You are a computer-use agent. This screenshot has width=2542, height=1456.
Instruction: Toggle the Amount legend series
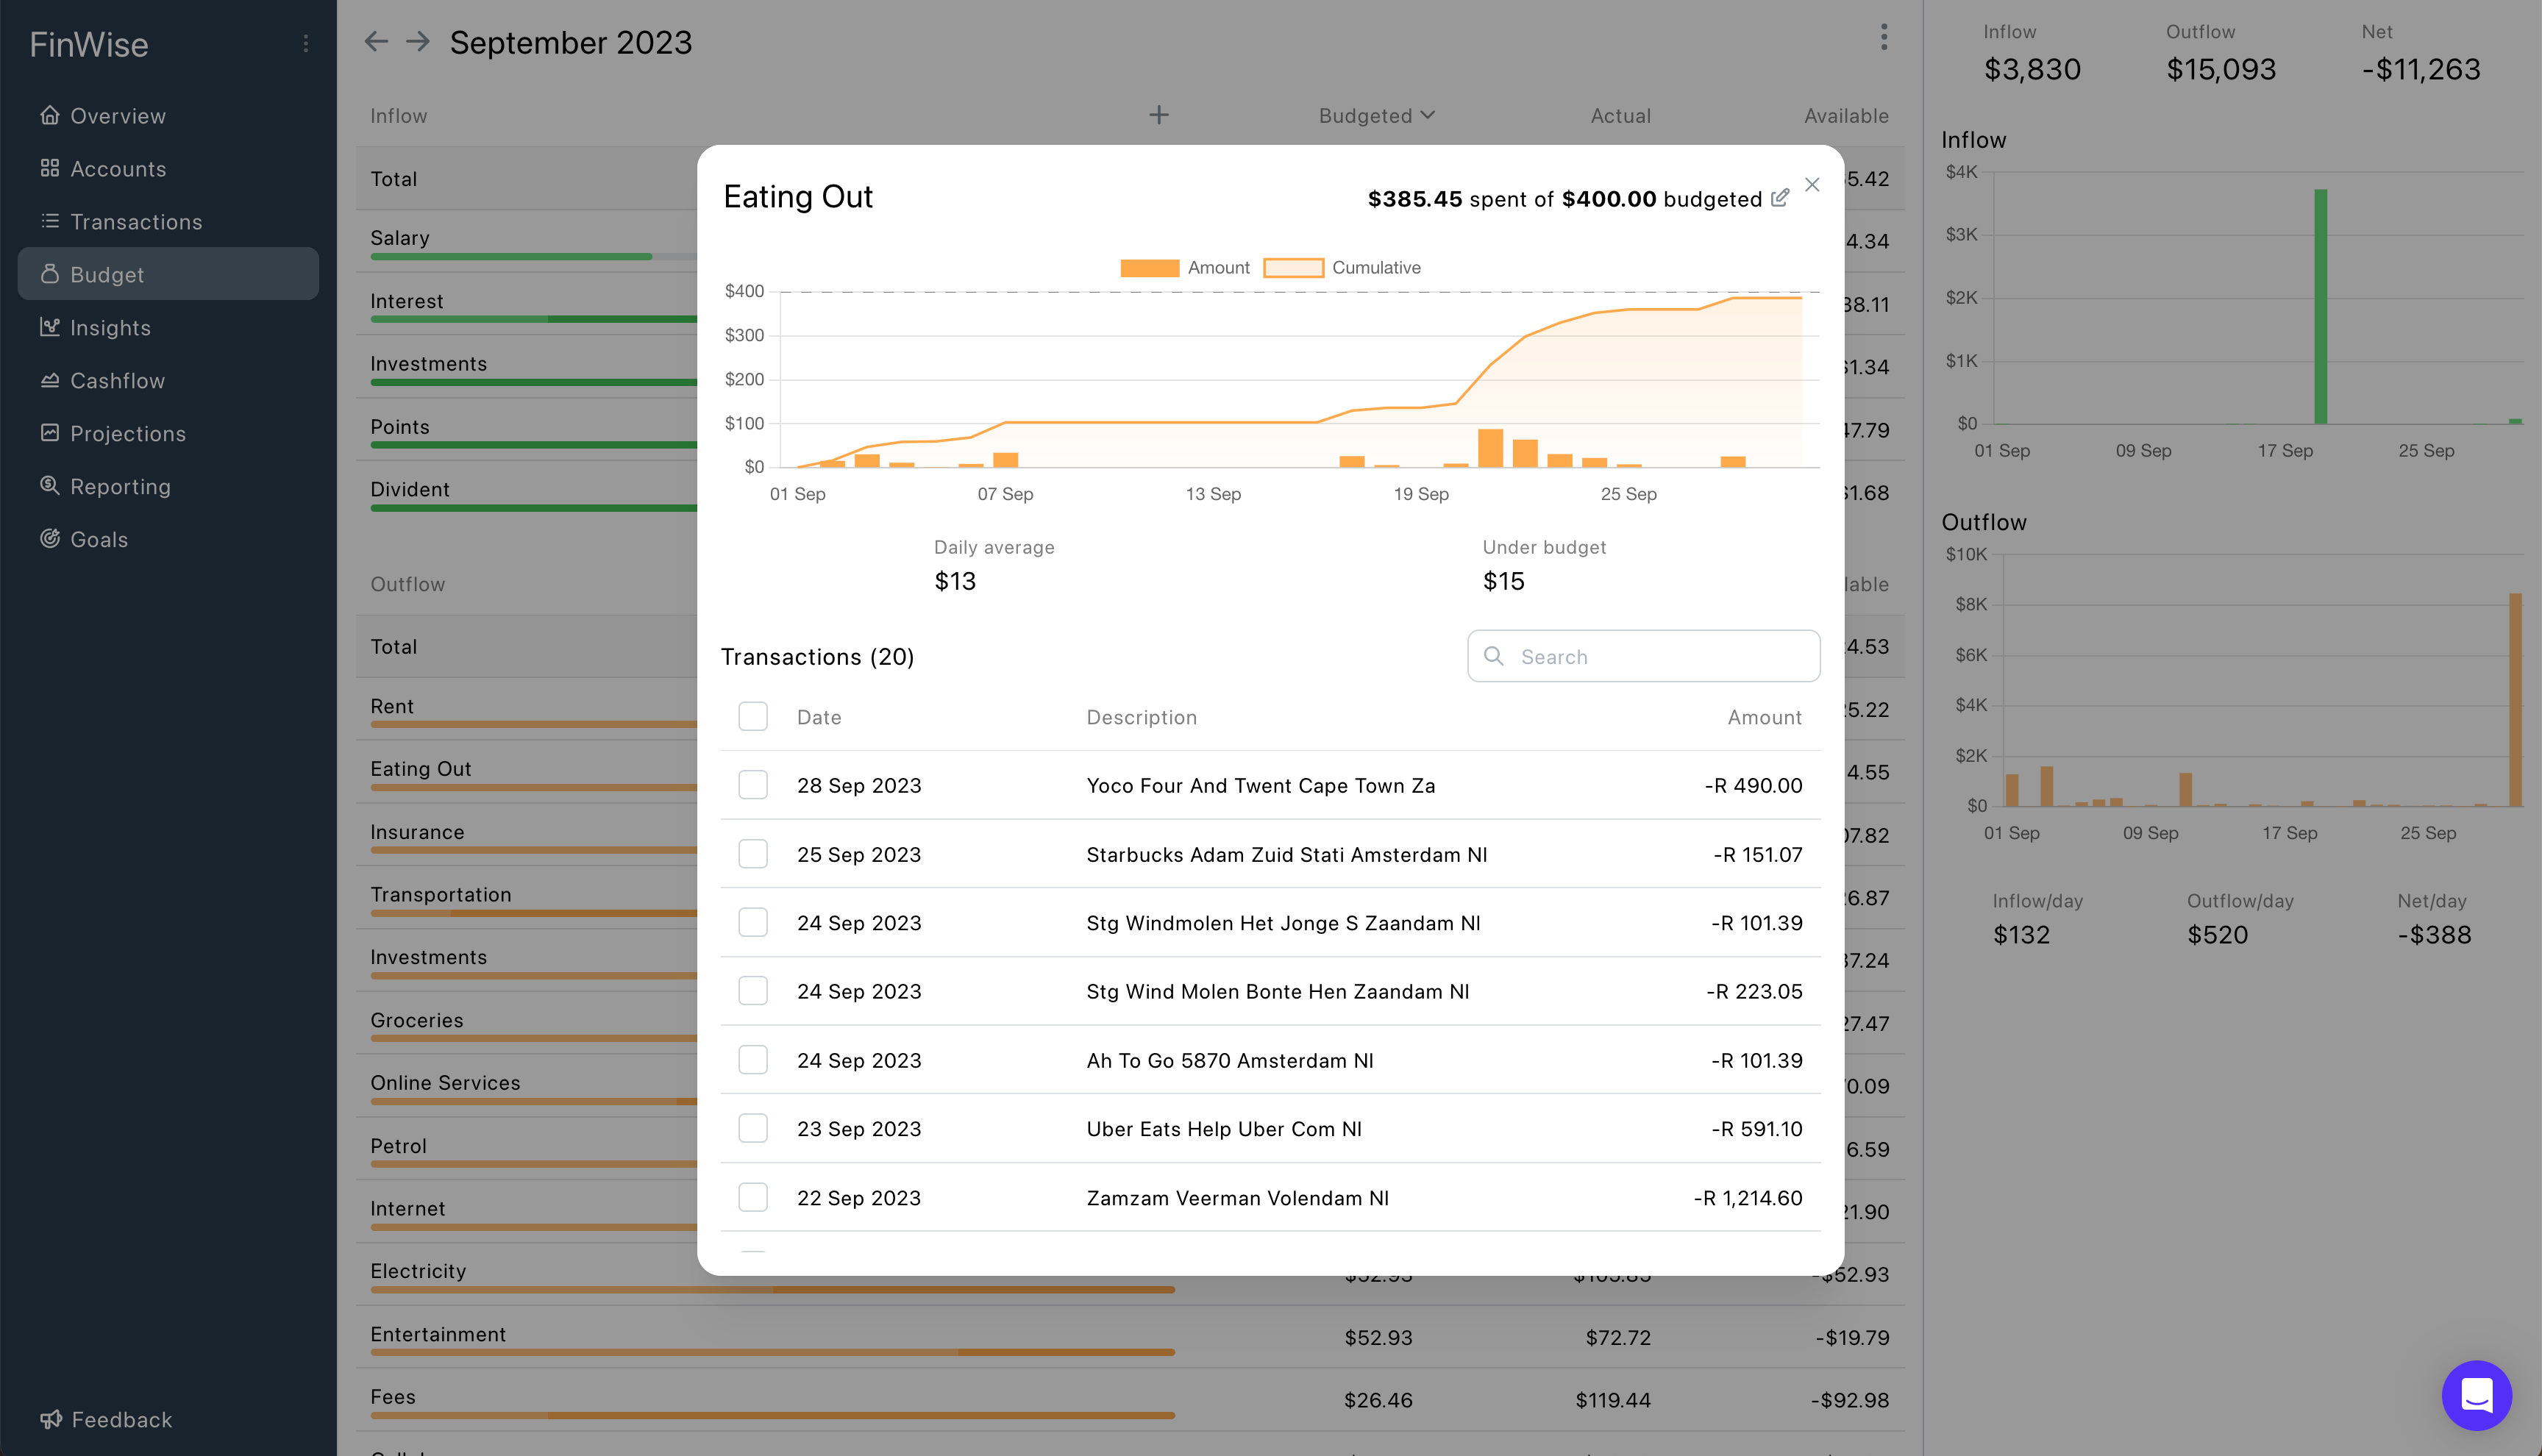[1185, 268]
